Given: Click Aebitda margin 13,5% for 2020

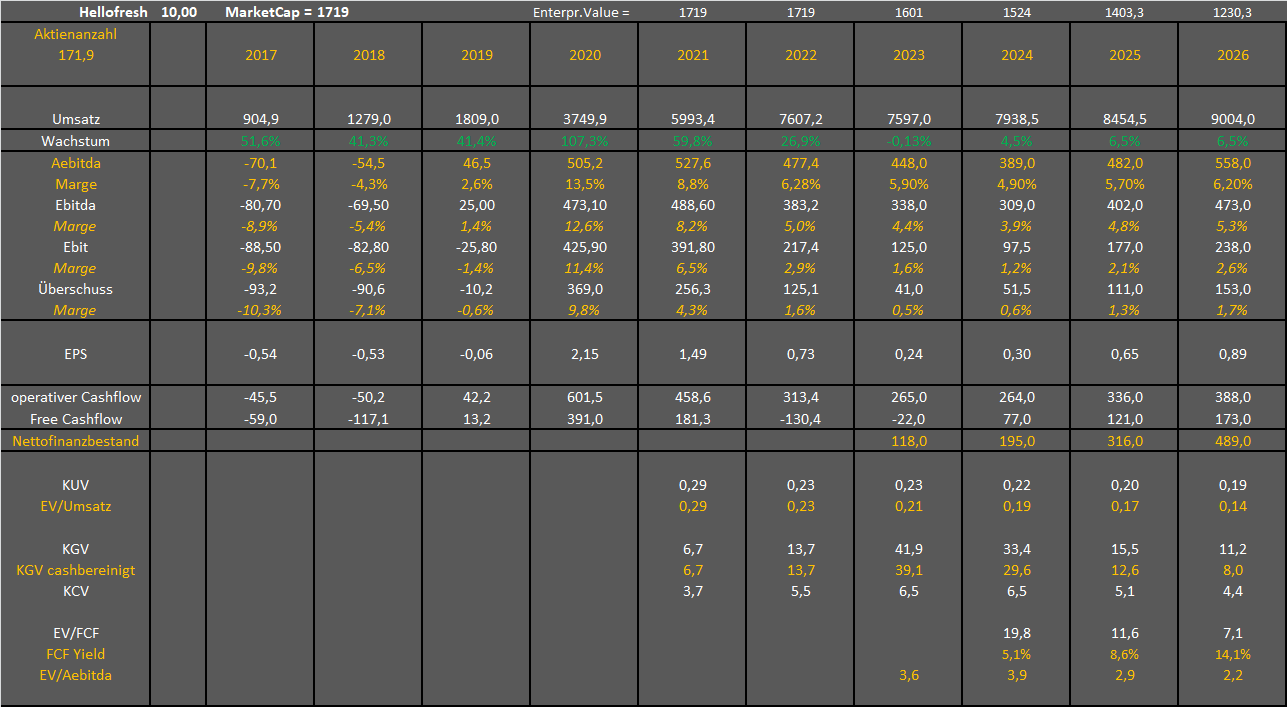Looking at the screenshot, I should coord(585,184).
